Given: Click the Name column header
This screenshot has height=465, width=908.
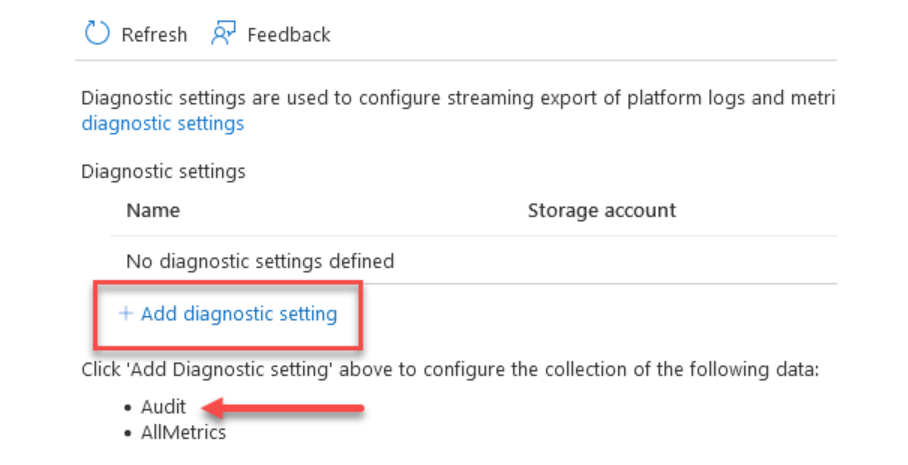Looking at the screenshot, I should (153, 210).
